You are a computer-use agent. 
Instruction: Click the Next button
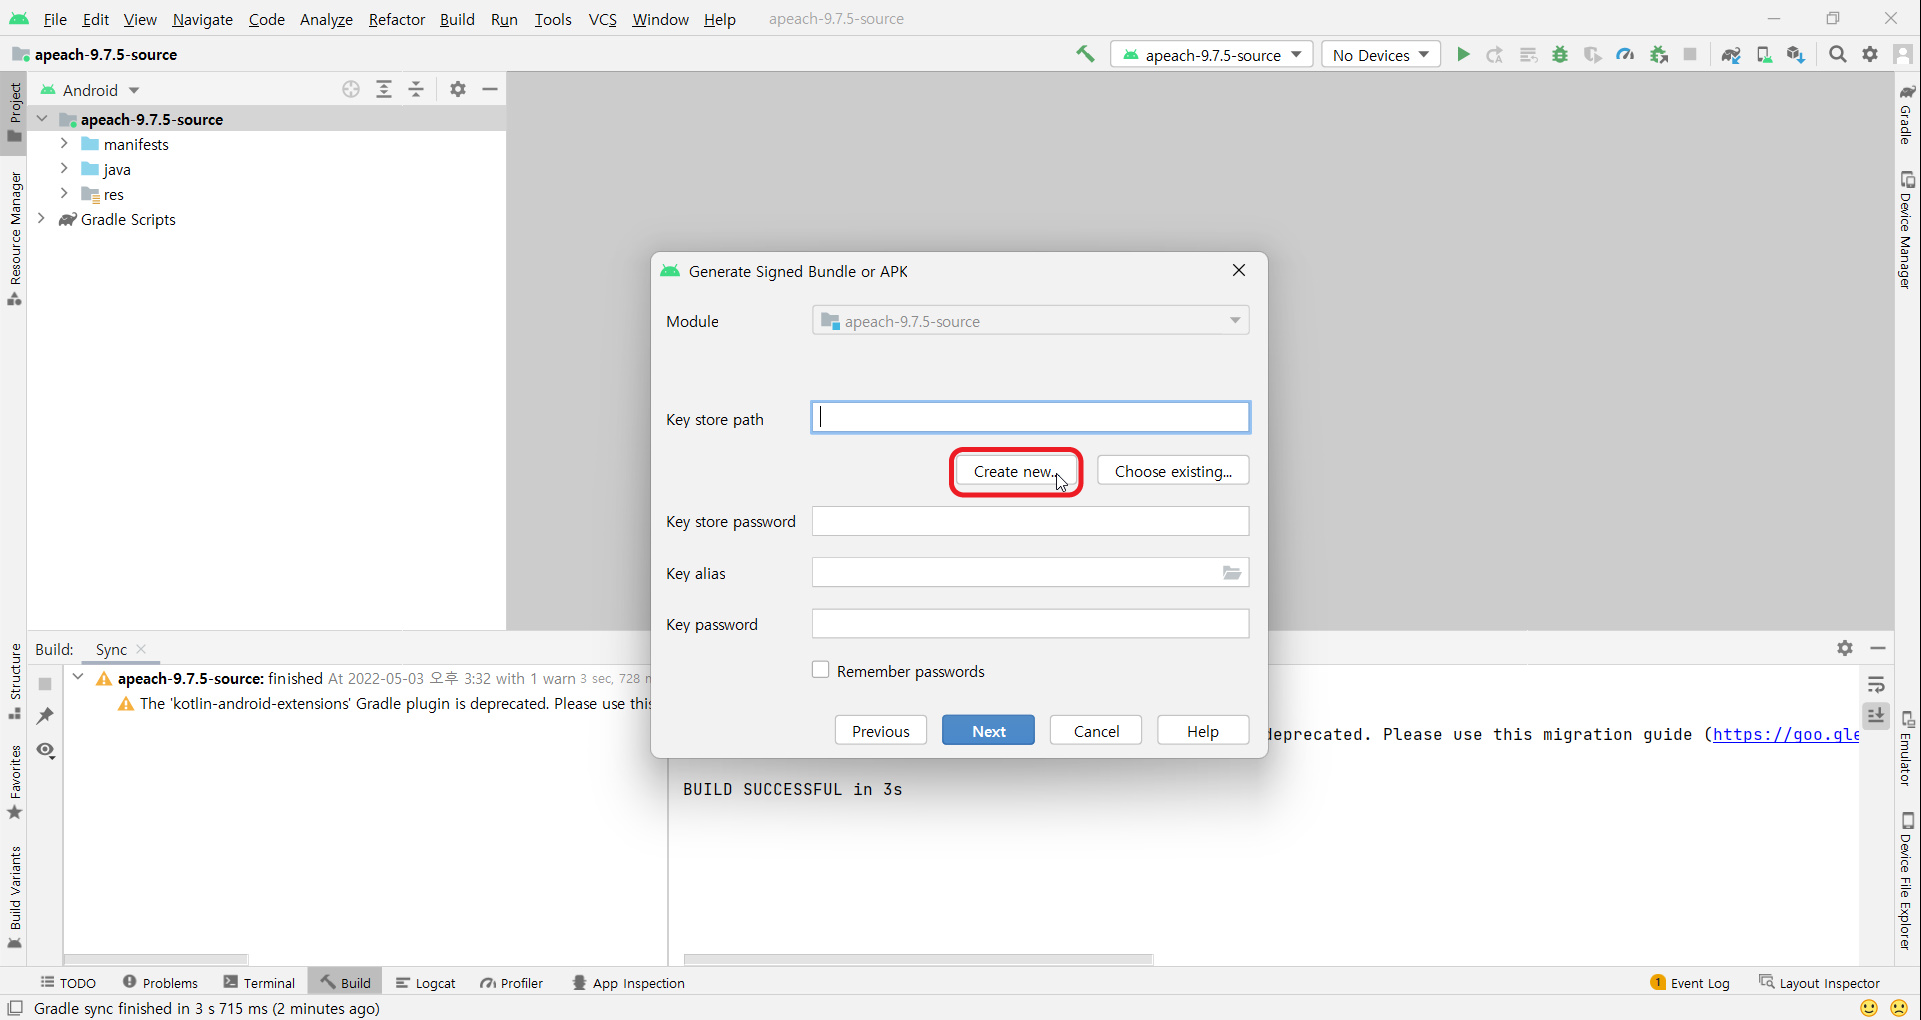coord(988,731)
